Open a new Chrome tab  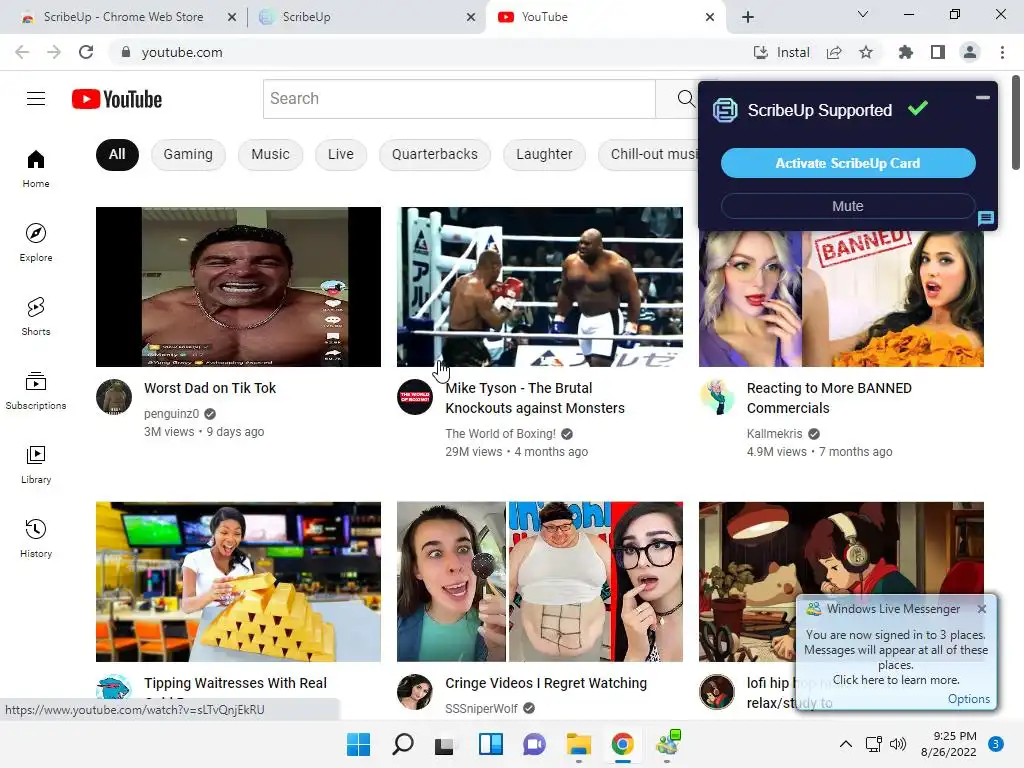click(748, 17)
